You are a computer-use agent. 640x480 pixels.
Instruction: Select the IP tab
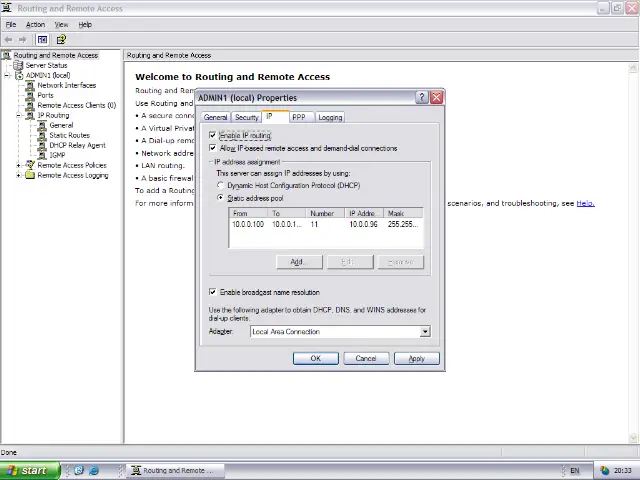(275, 116)
